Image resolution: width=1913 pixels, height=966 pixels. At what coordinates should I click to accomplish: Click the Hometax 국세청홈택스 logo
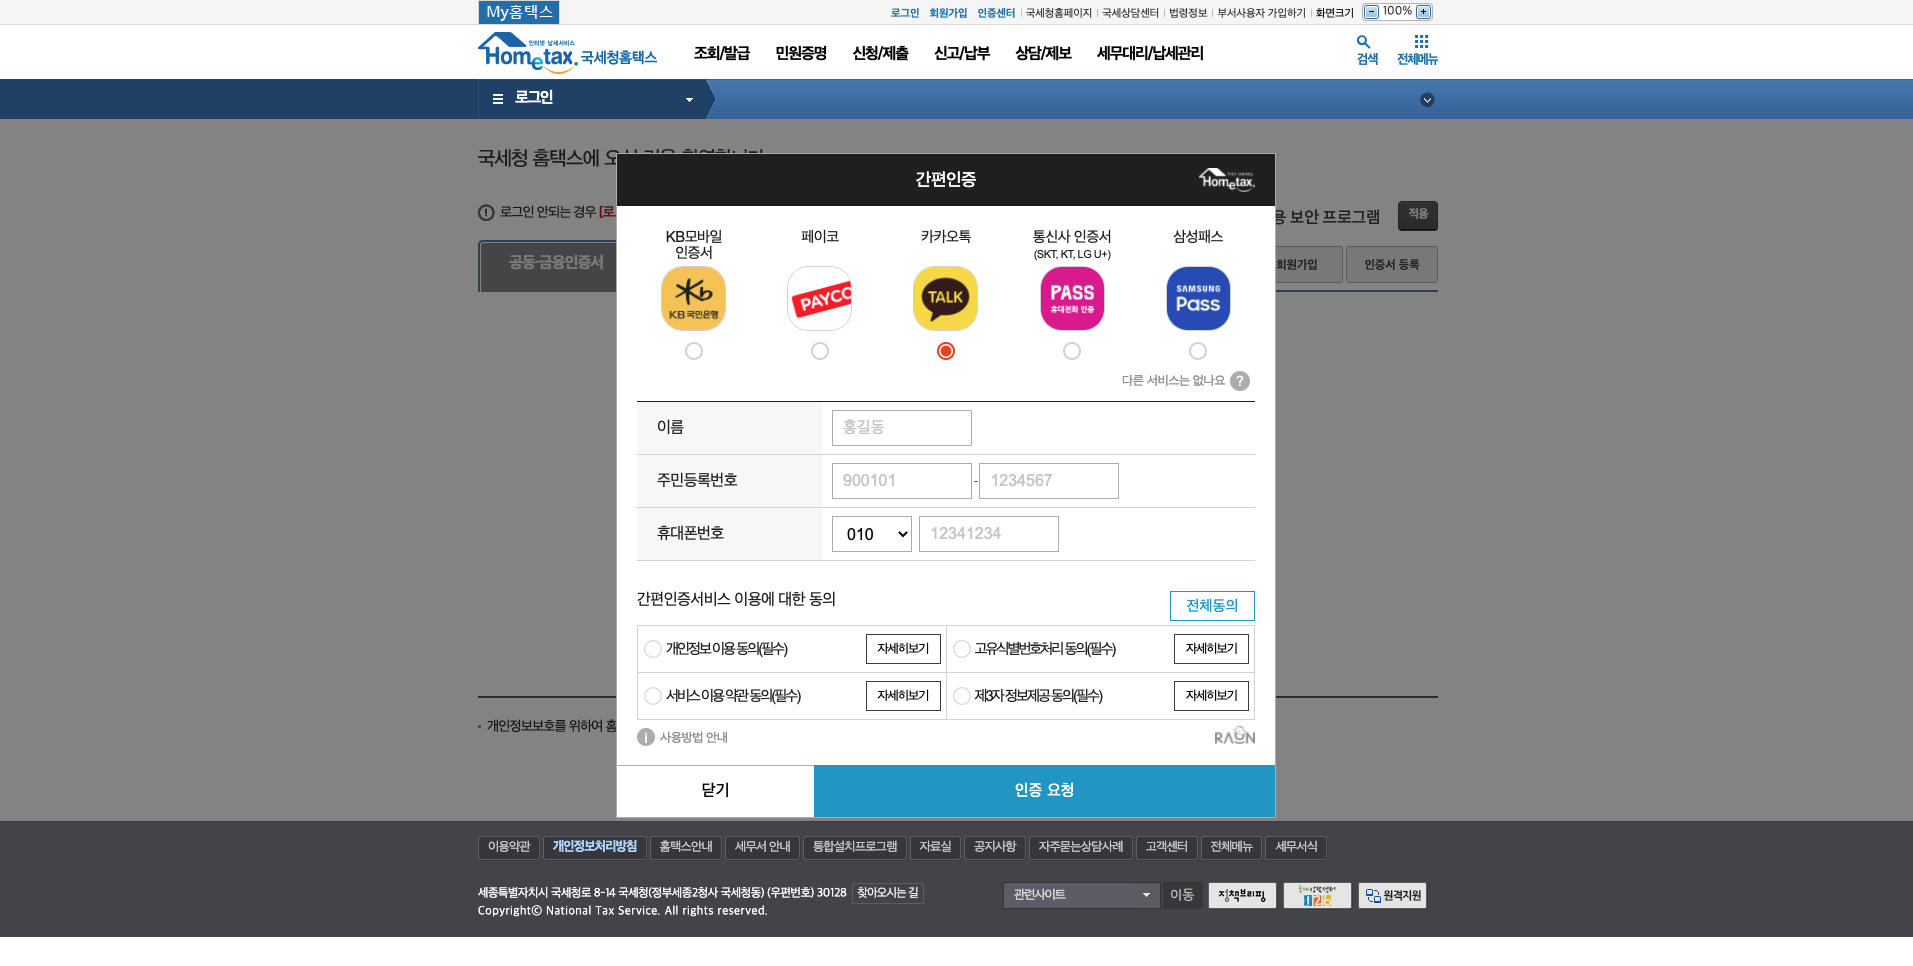(567, 52)
